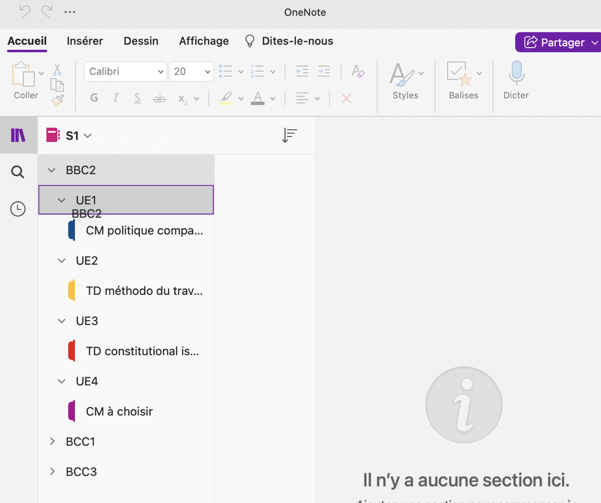Open bullet list style dropdown arrow

(x=241, y=71)
